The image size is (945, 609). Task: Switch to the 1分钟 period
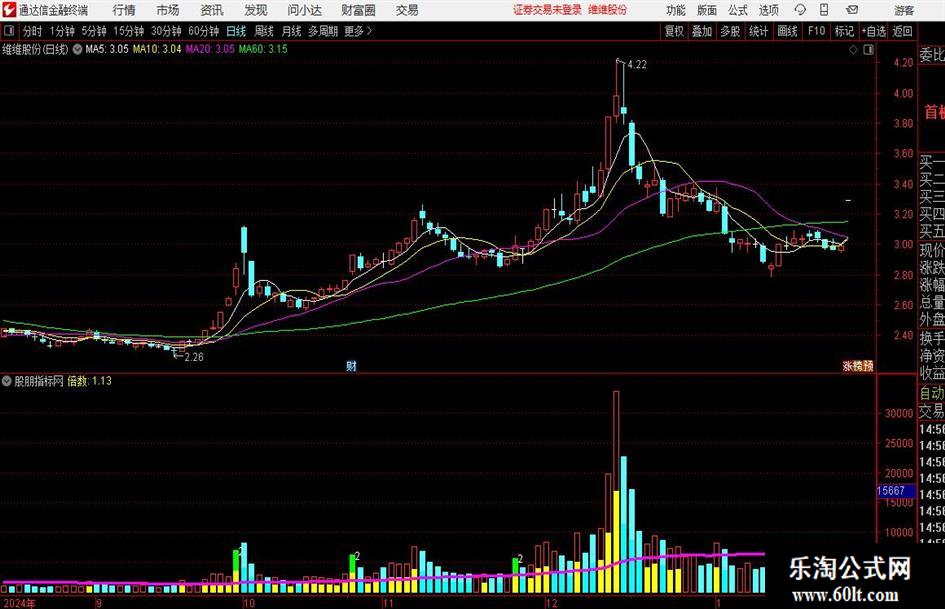(61, 31)
